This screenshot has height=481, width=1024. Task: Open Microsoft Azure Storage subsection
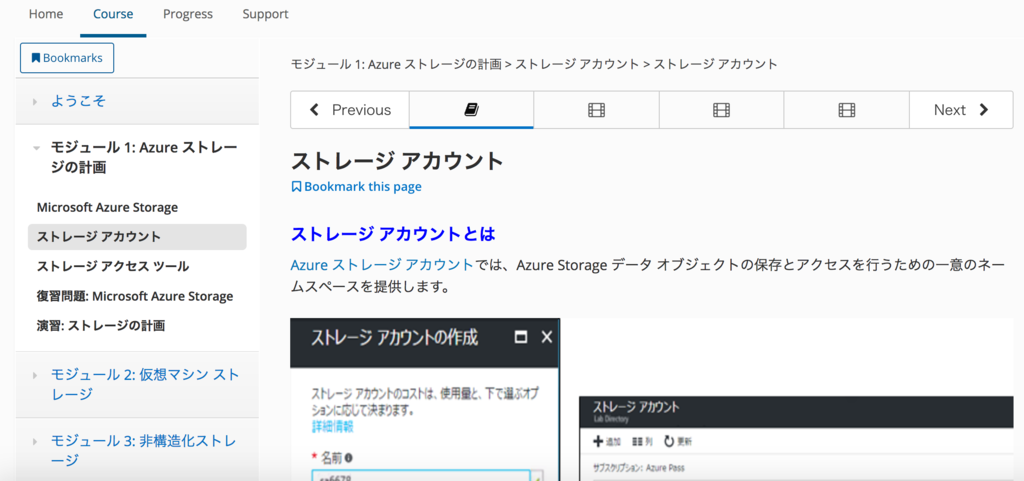coord(107,208)
